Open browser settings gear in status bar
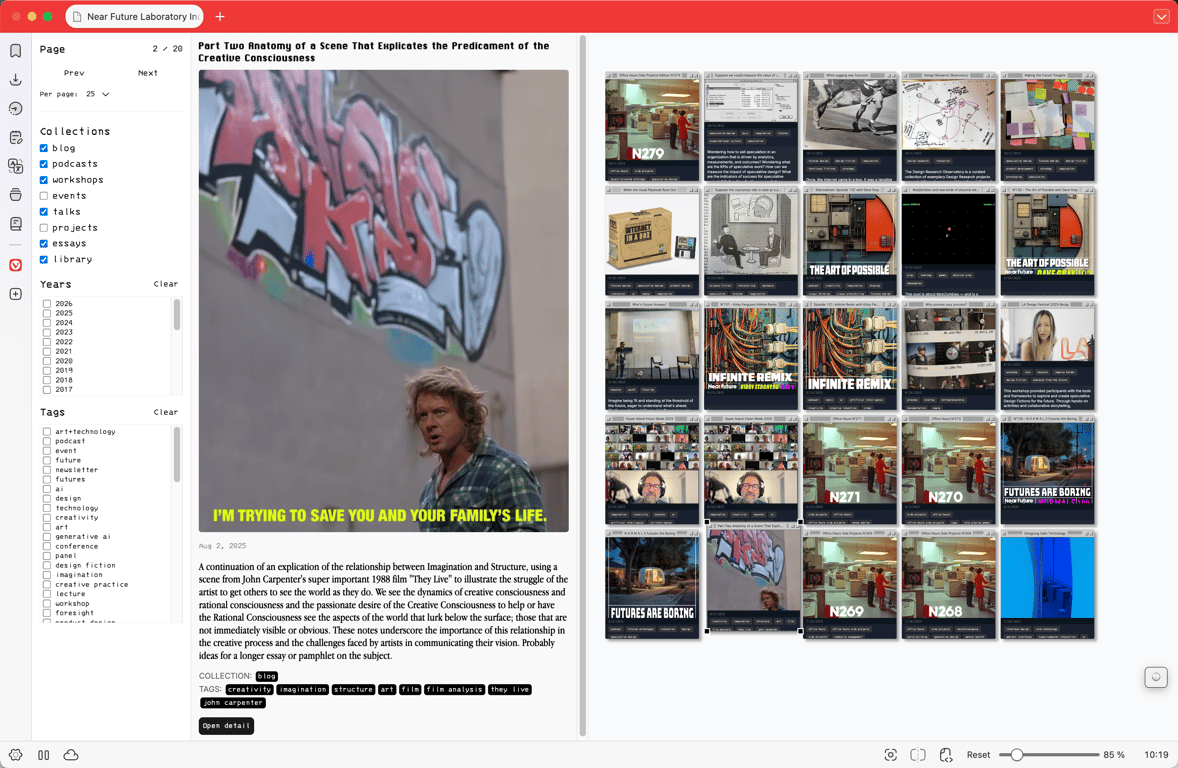Image resolution: width=1178 pixels, height=768 pixels. [x=15, y=754]
